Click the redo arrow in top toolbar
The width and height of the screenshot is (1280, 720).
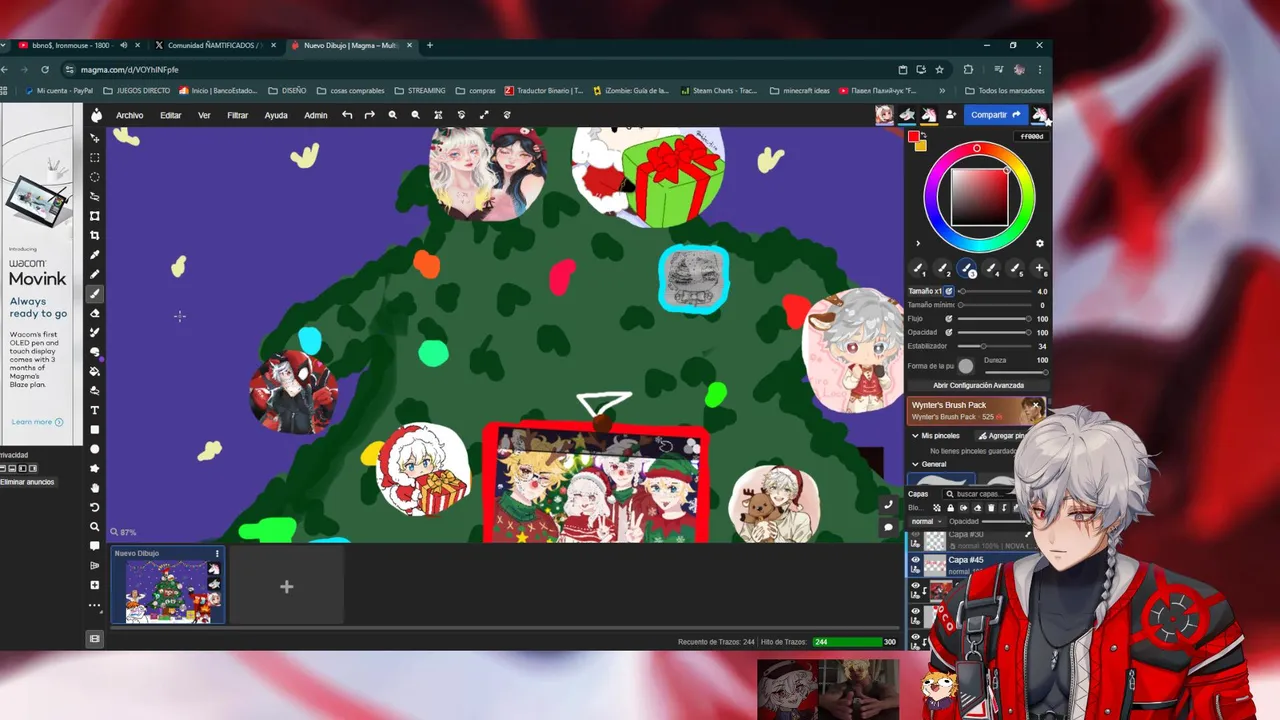369,115
